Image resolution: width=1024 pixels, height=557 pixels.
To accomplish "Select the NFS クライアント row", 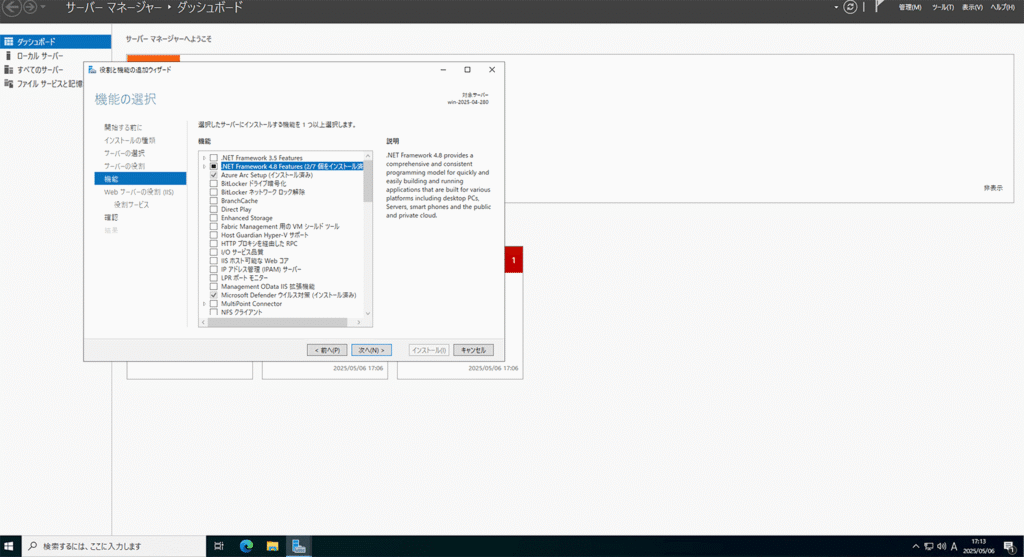I will [x=242, y=312].
